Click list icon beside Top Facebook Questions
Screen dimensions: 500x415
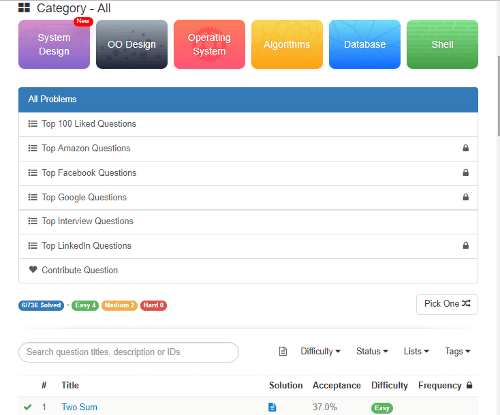[x=33, y=173]
